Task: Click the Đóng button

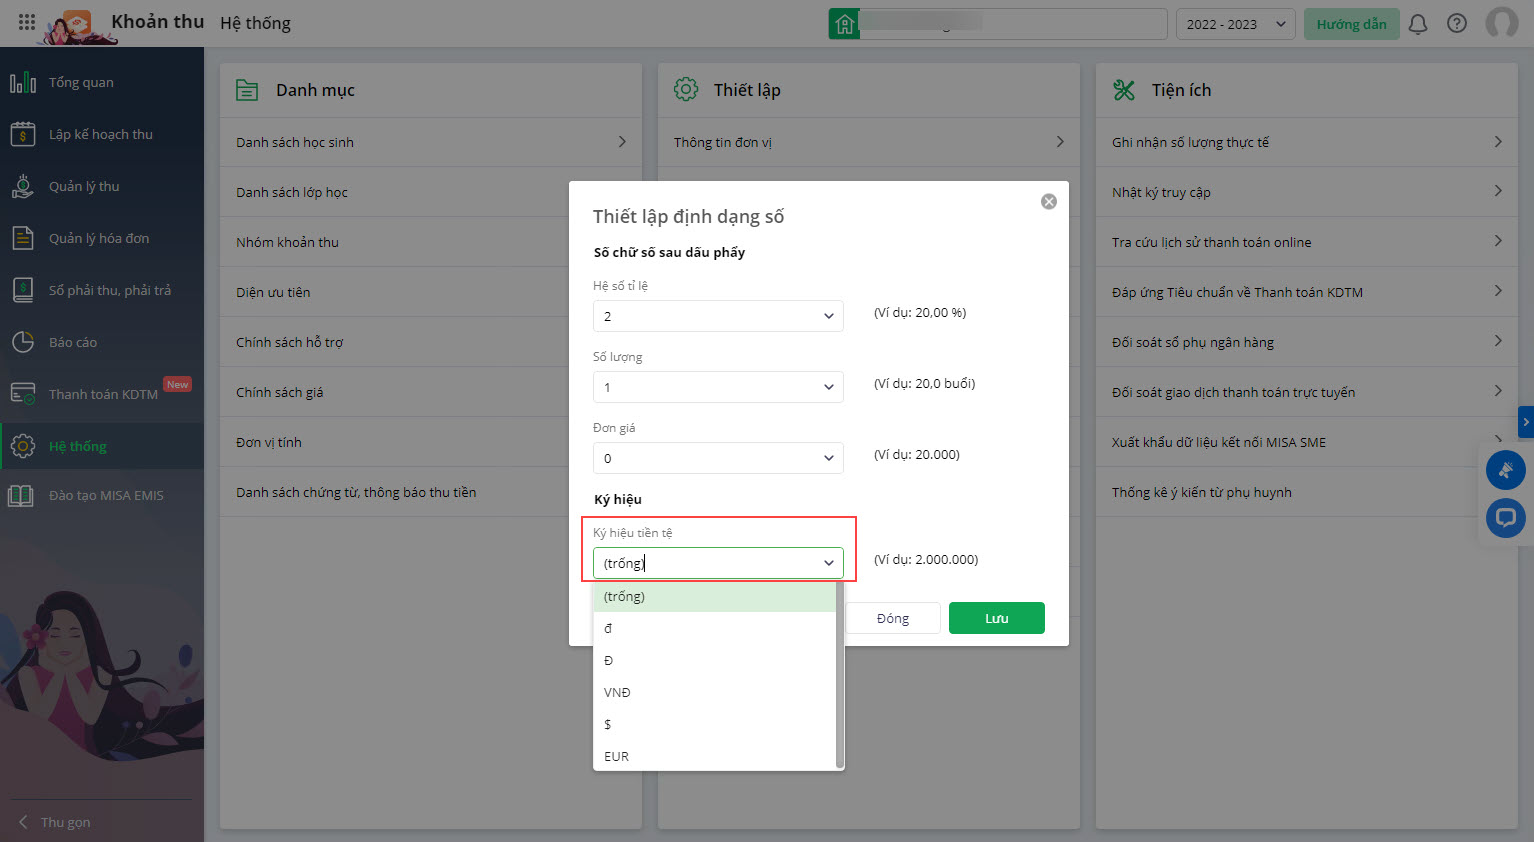Action: pos(892,618)
